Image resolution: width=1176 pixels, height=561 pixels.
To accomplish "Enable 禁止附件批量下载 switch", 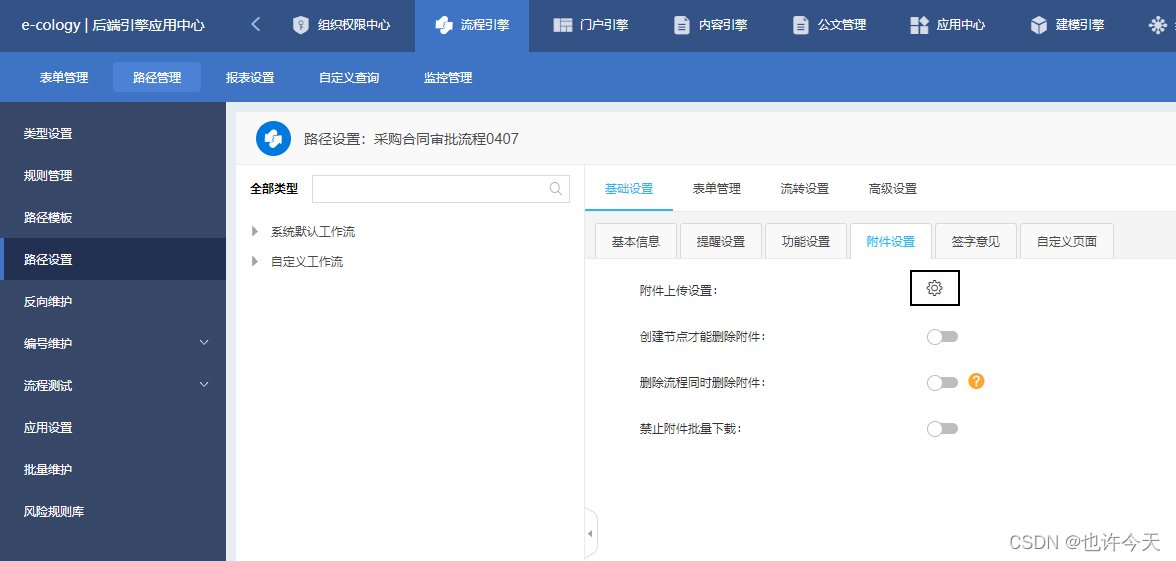I will (942, 429).
